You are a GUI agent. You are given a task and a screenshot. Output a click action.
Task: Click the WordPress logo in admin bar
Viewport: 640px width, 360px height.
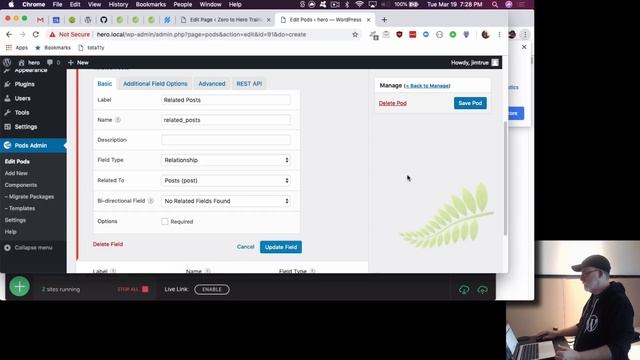7,62
